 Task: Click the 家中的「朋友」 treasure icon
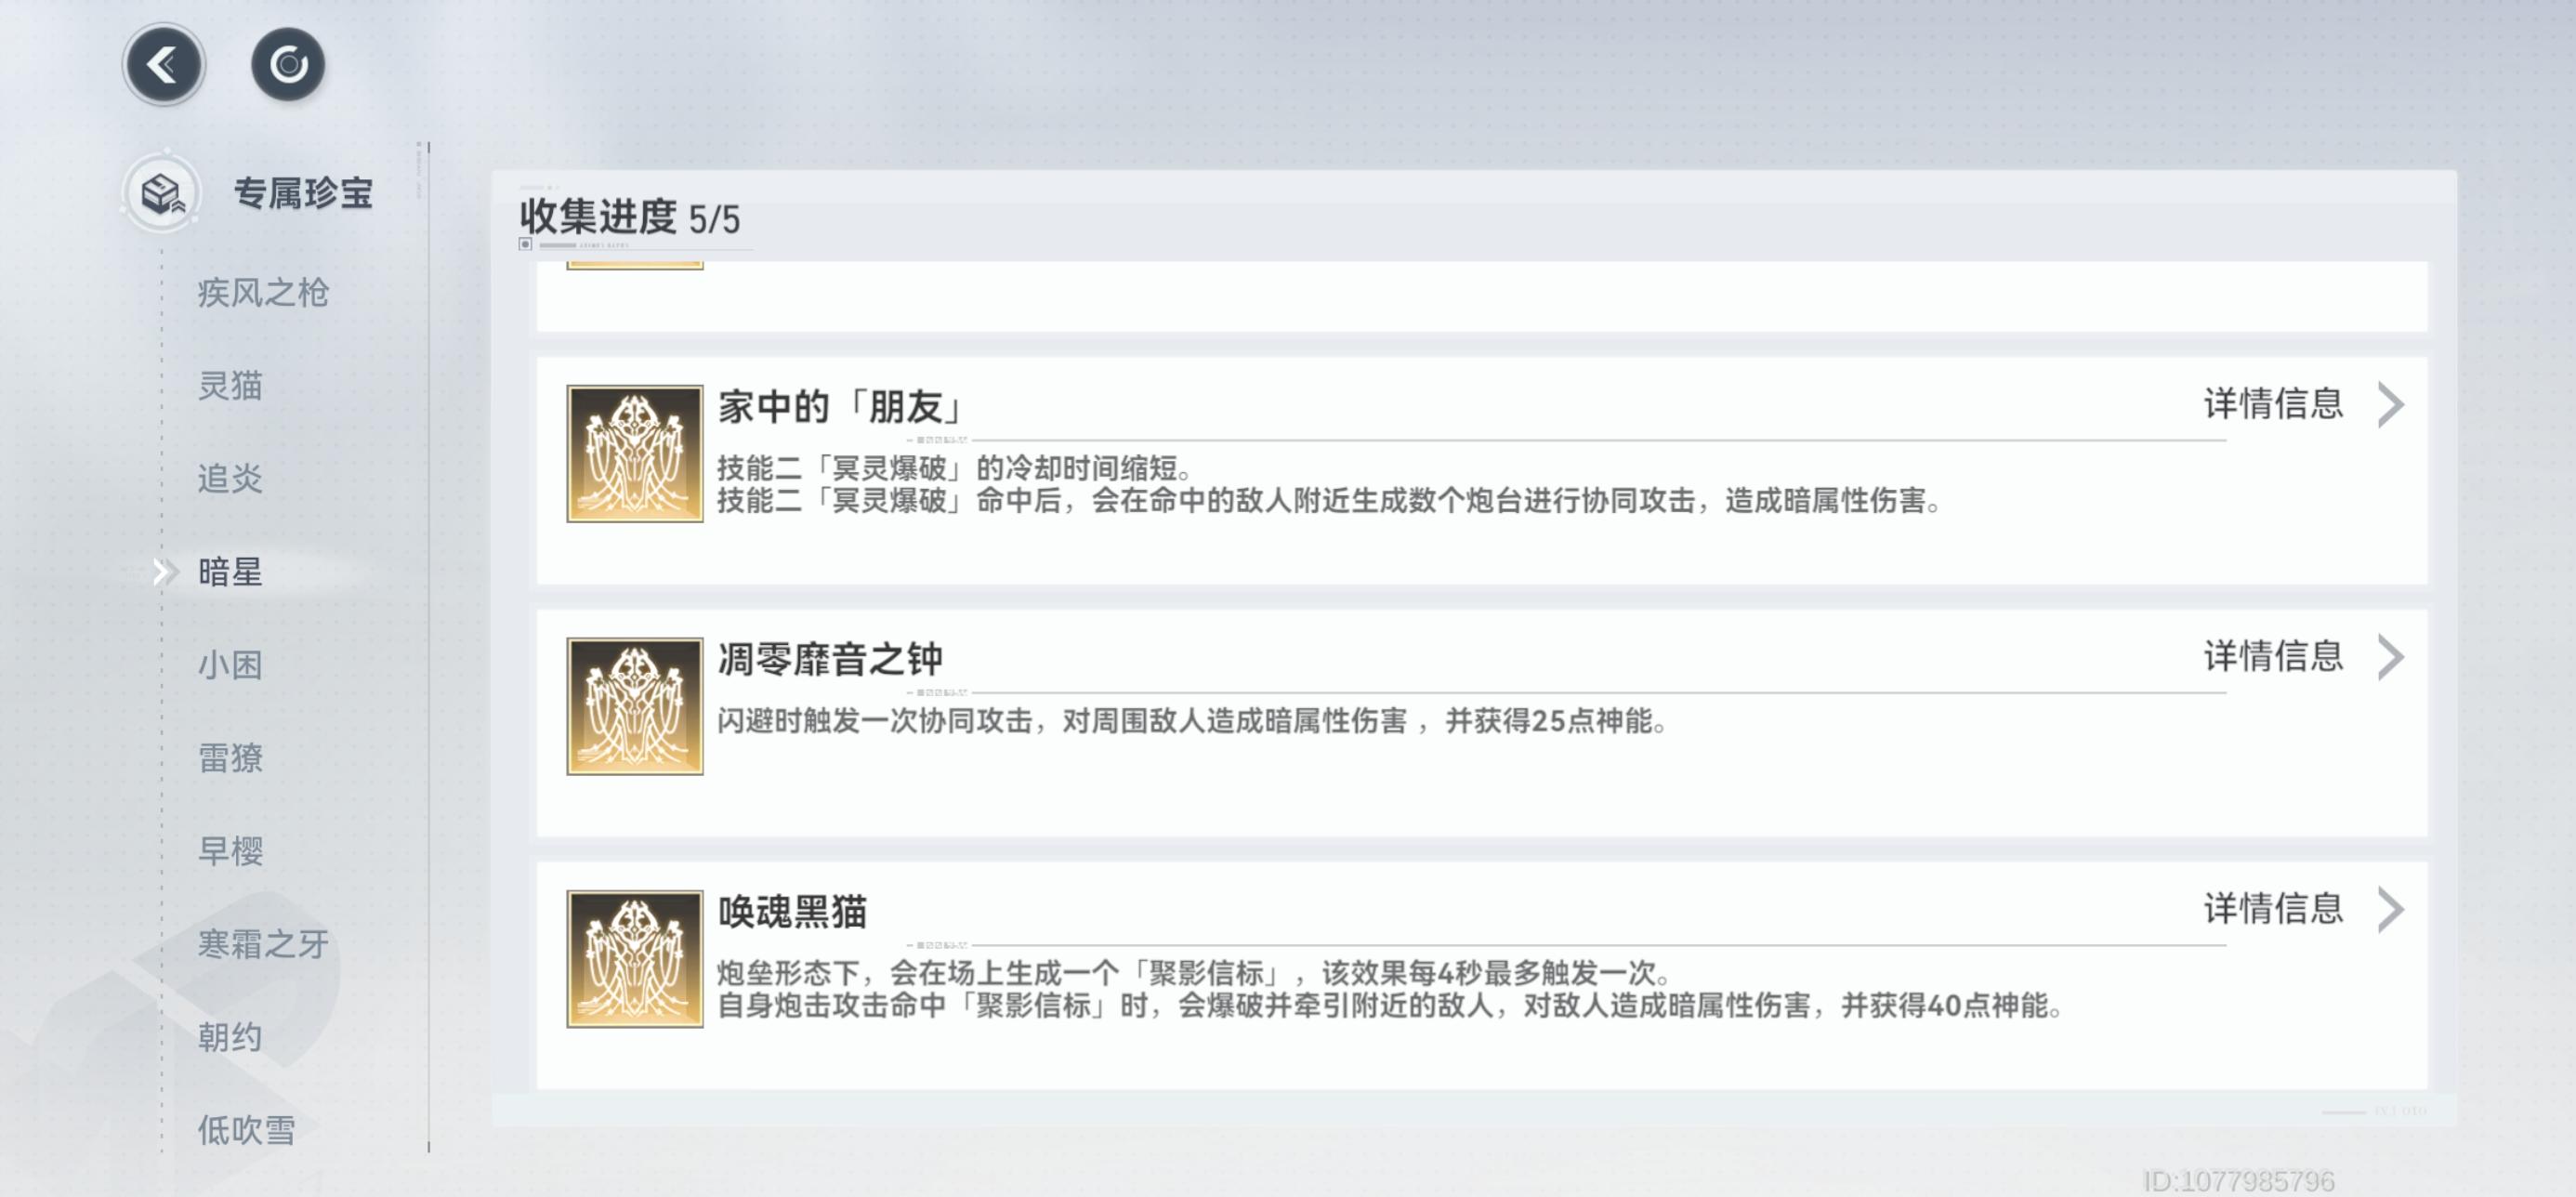pyautogui.click(x=635, y=454)
